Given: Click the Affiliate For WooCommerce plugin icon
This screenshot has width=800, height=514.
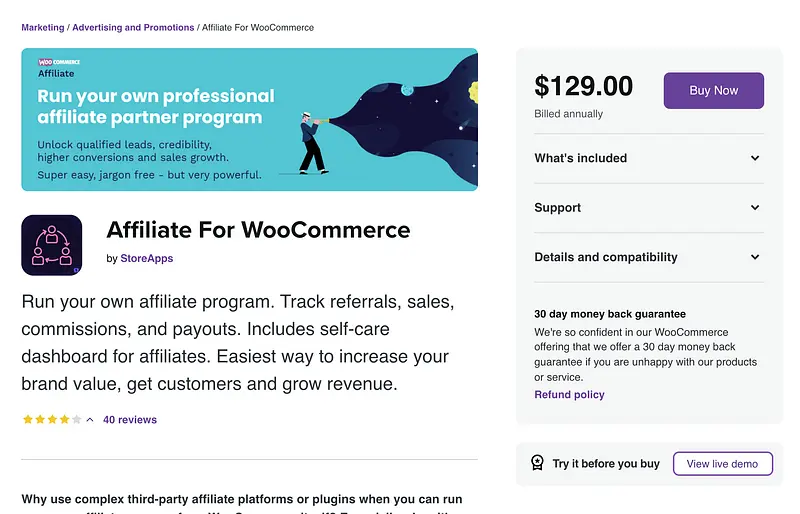Looking at the screenshot, I should click(x=51, y=245).
